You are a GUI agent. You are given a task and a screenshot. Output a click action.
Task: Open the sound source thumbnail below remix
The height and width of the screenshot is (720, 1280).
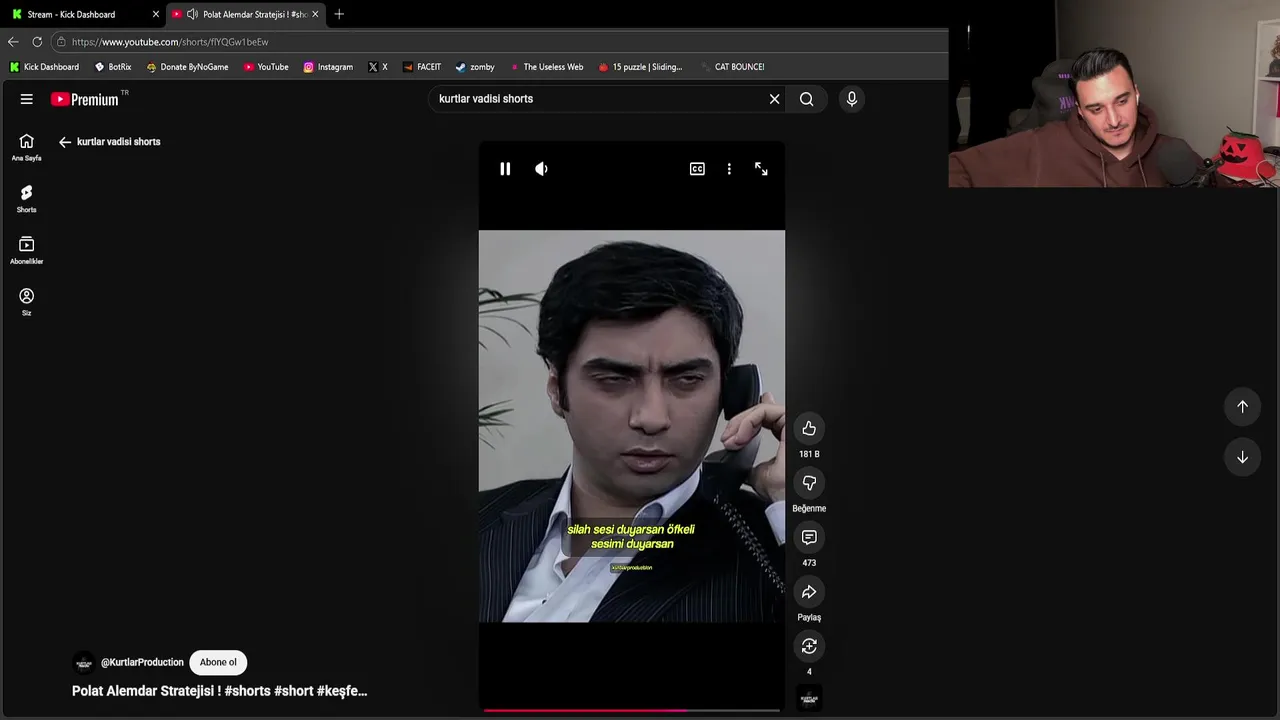pos(809,699)
